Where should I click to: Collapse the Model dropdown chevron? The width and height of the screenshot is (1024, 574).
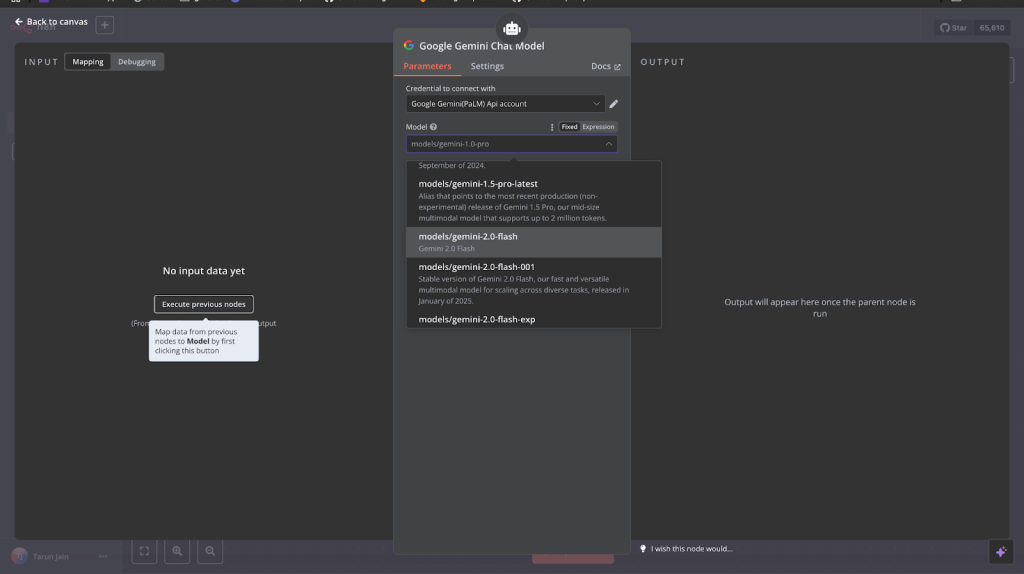point(609,144)
